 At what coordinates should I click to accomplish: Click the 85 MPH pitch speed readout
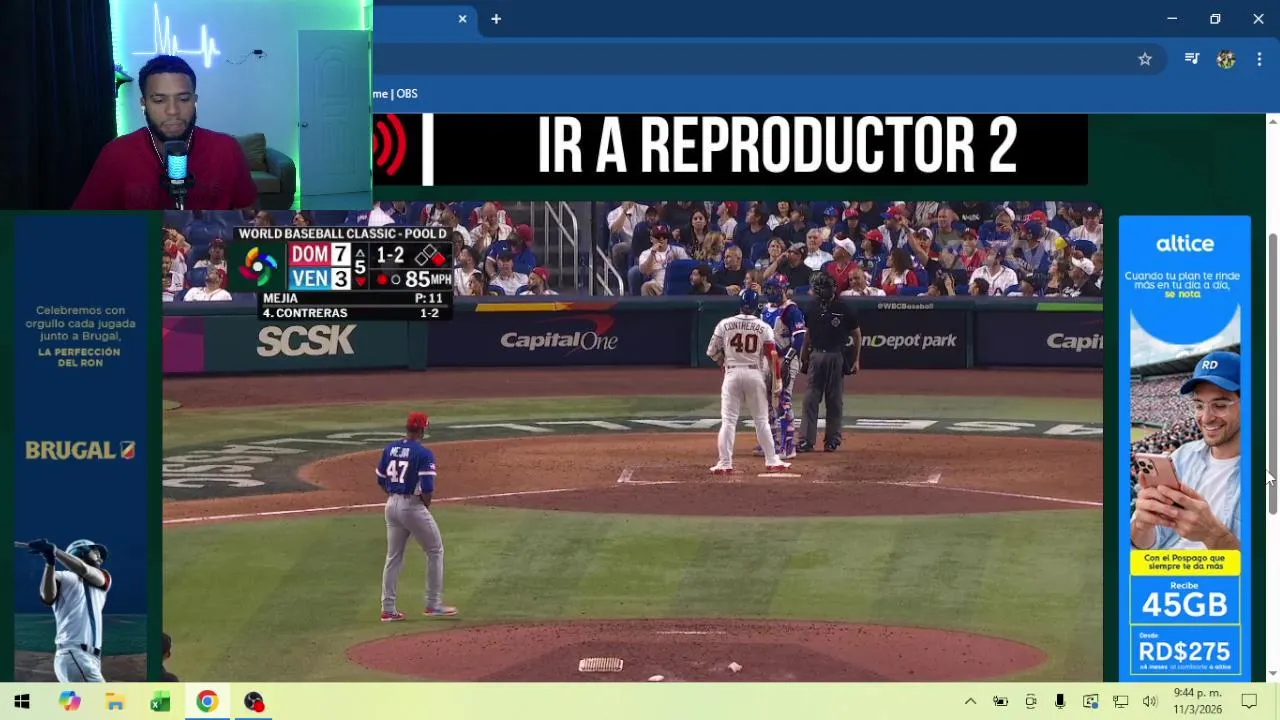[x=428, y=280]
